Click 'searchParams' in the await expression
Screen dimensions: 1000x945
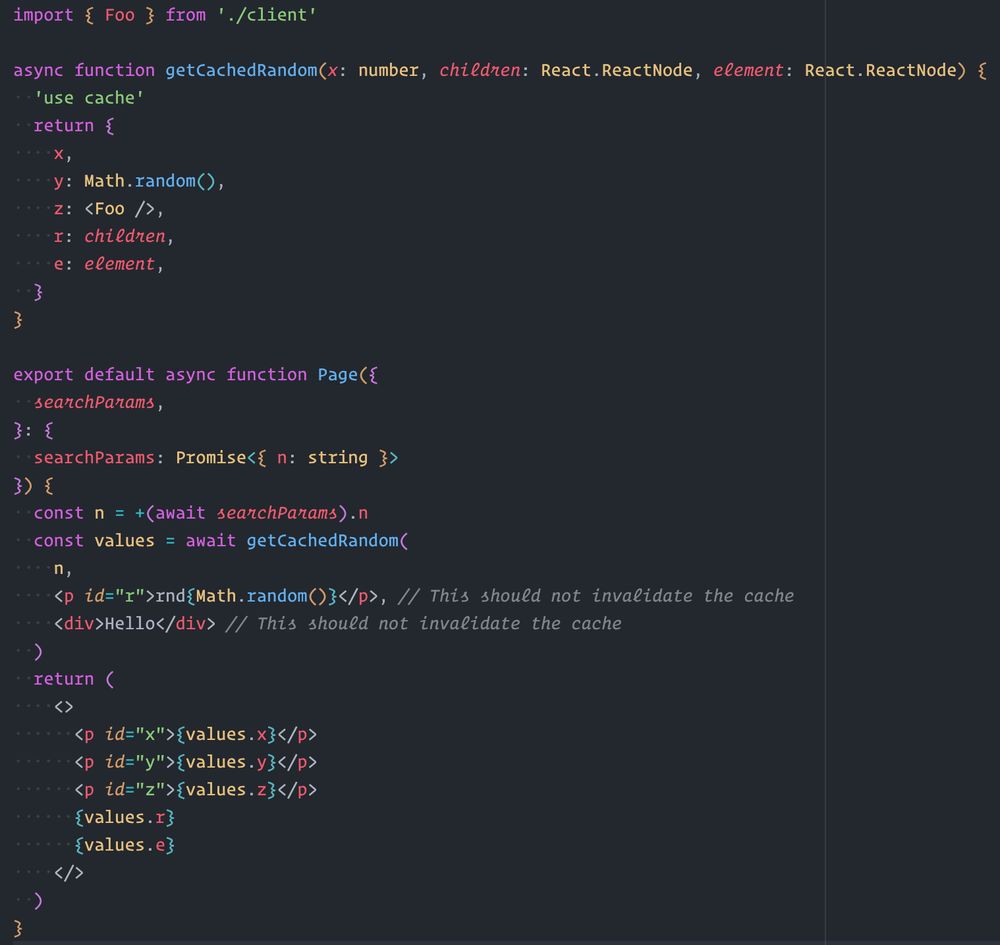(x=277, y=513)
